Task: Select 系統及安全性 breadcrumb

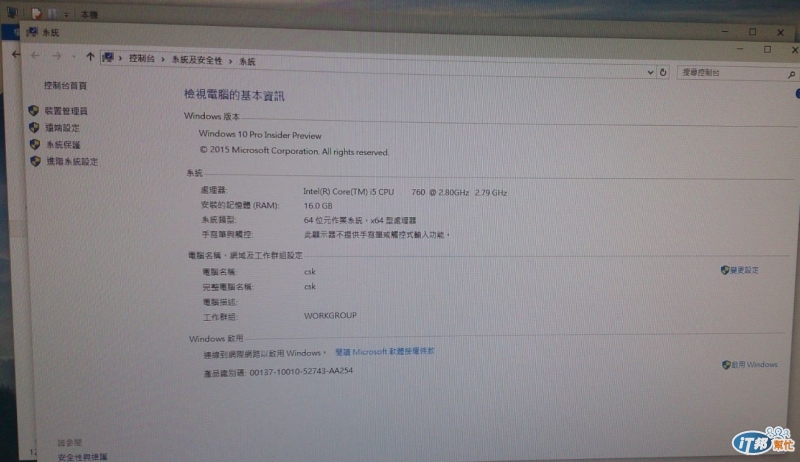Action: [x=197, y=60]
